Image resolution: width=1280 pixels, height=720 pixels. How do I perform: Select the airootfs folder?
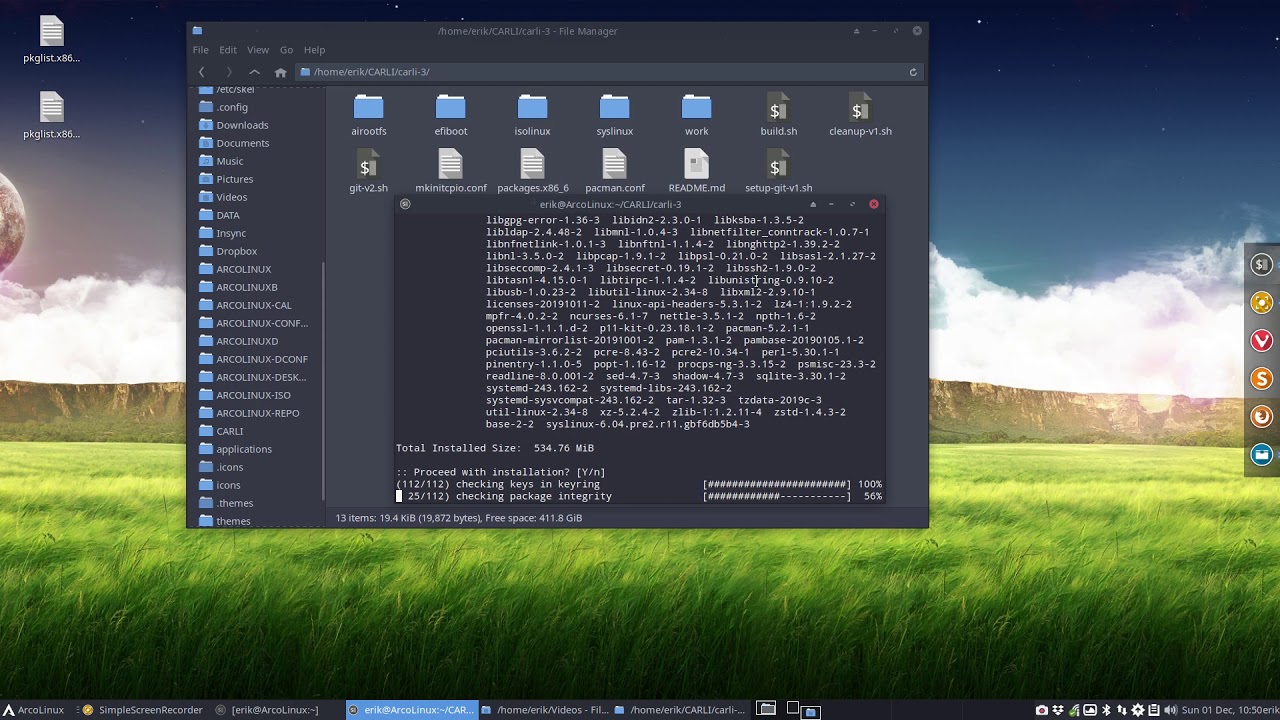[x=369, y=115]
